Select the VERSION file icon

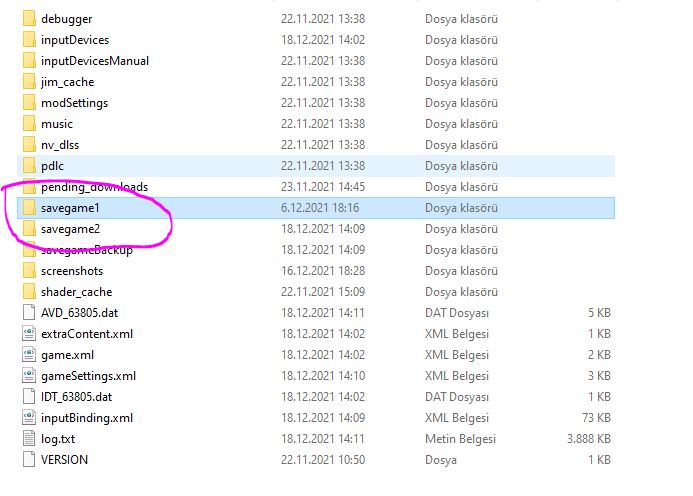pos(29,460)
